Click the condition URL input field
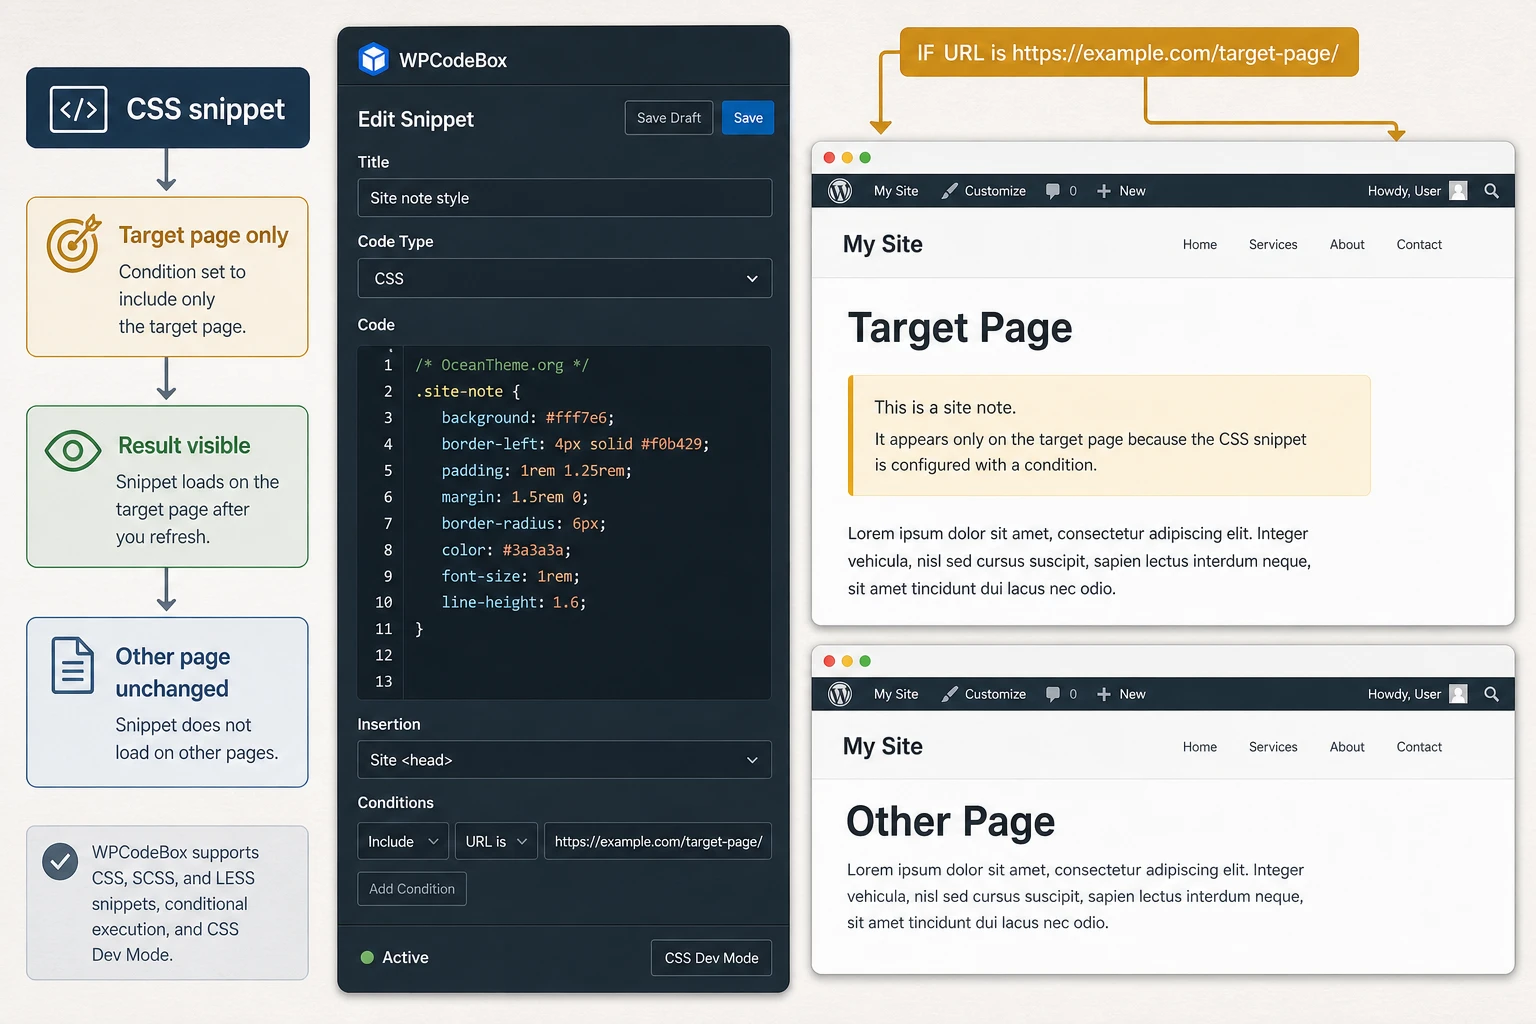1536x1024 pixels. coord(658,841)
